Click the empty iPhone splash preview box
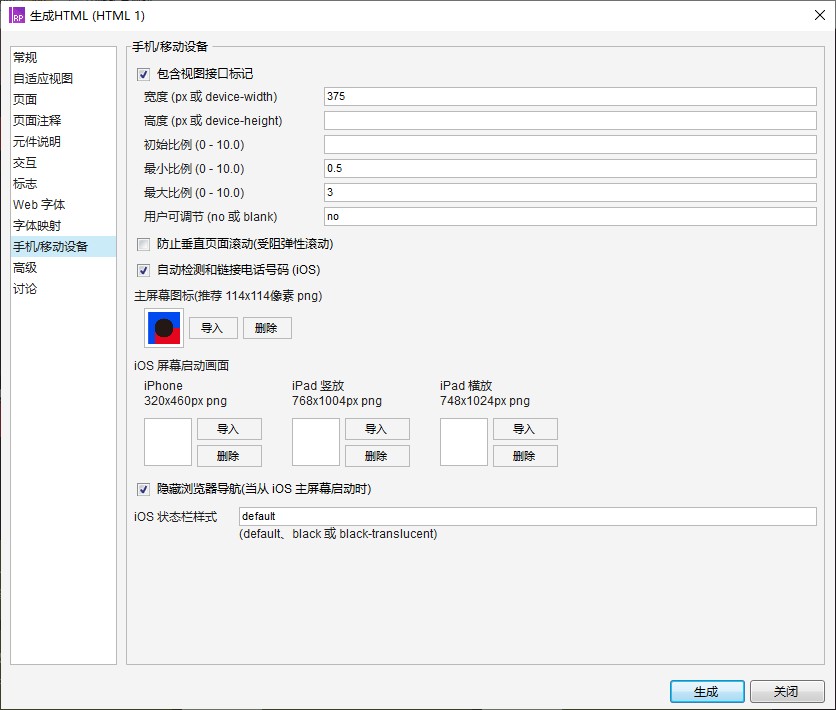 pyautogui.click(x=168, y=442)
